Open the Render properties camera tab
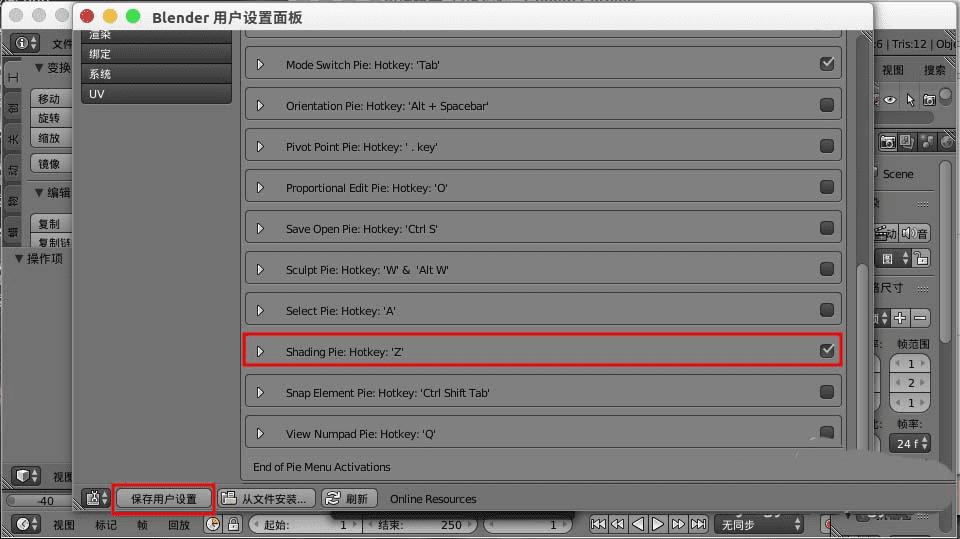Viewport: 960px width, 539px height. pos(887,142)
